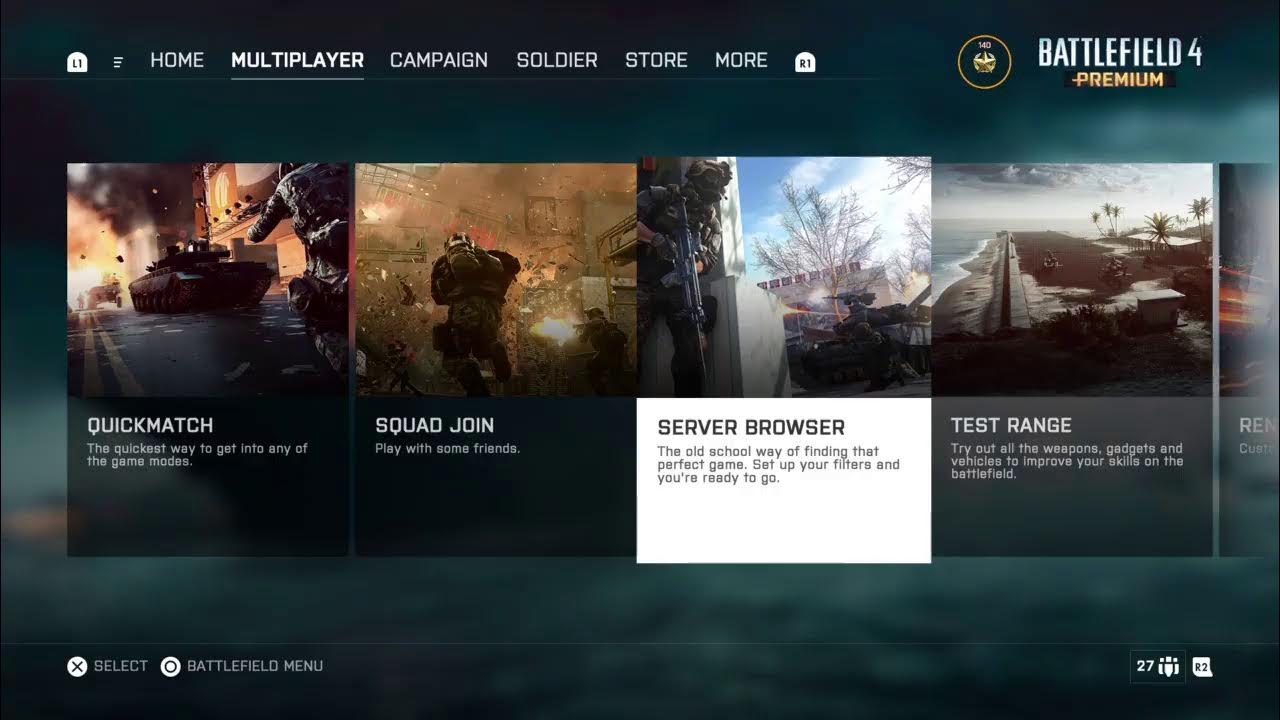Screen dimensions: 1280x720
Task: Select the MULTIPLAYER tab
Action: (x=297, y=60)
